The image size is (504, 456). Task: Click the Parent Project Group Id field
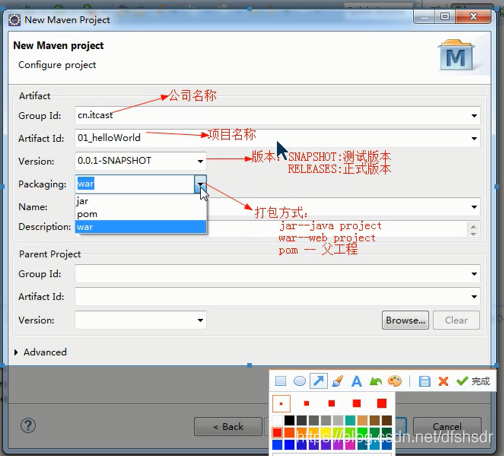point(277,274)
